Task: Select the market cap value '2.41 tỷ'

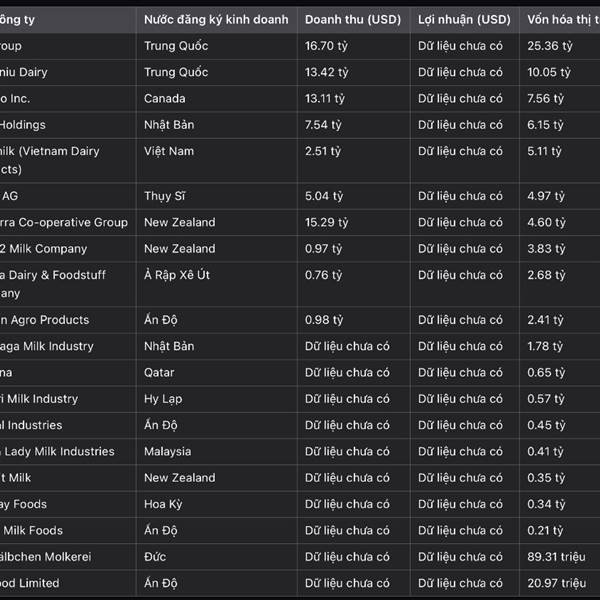Action: click(545, 320)
